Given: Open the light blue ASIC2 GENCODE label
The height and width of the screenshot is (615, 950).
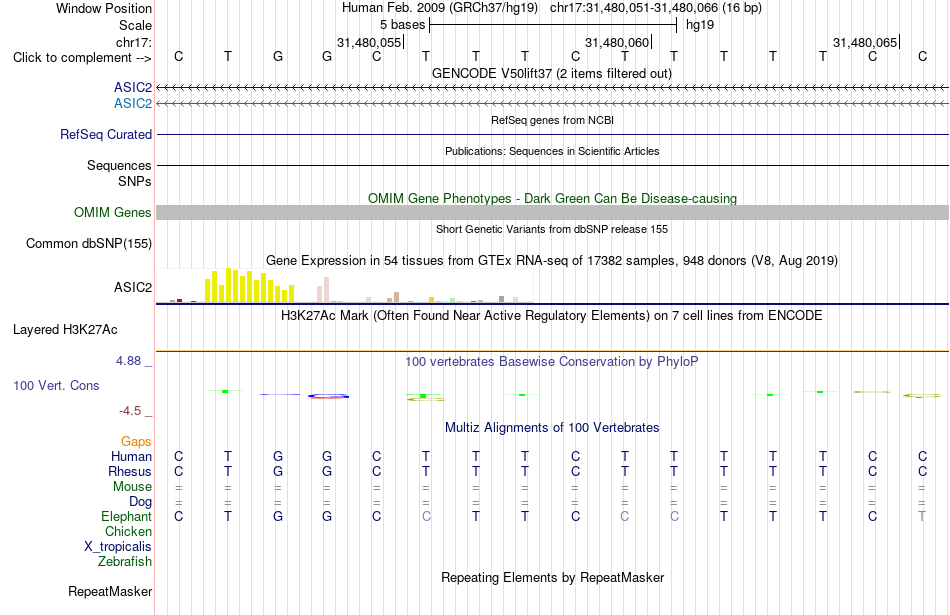Looking at the screenshot, I should [133, 104].
